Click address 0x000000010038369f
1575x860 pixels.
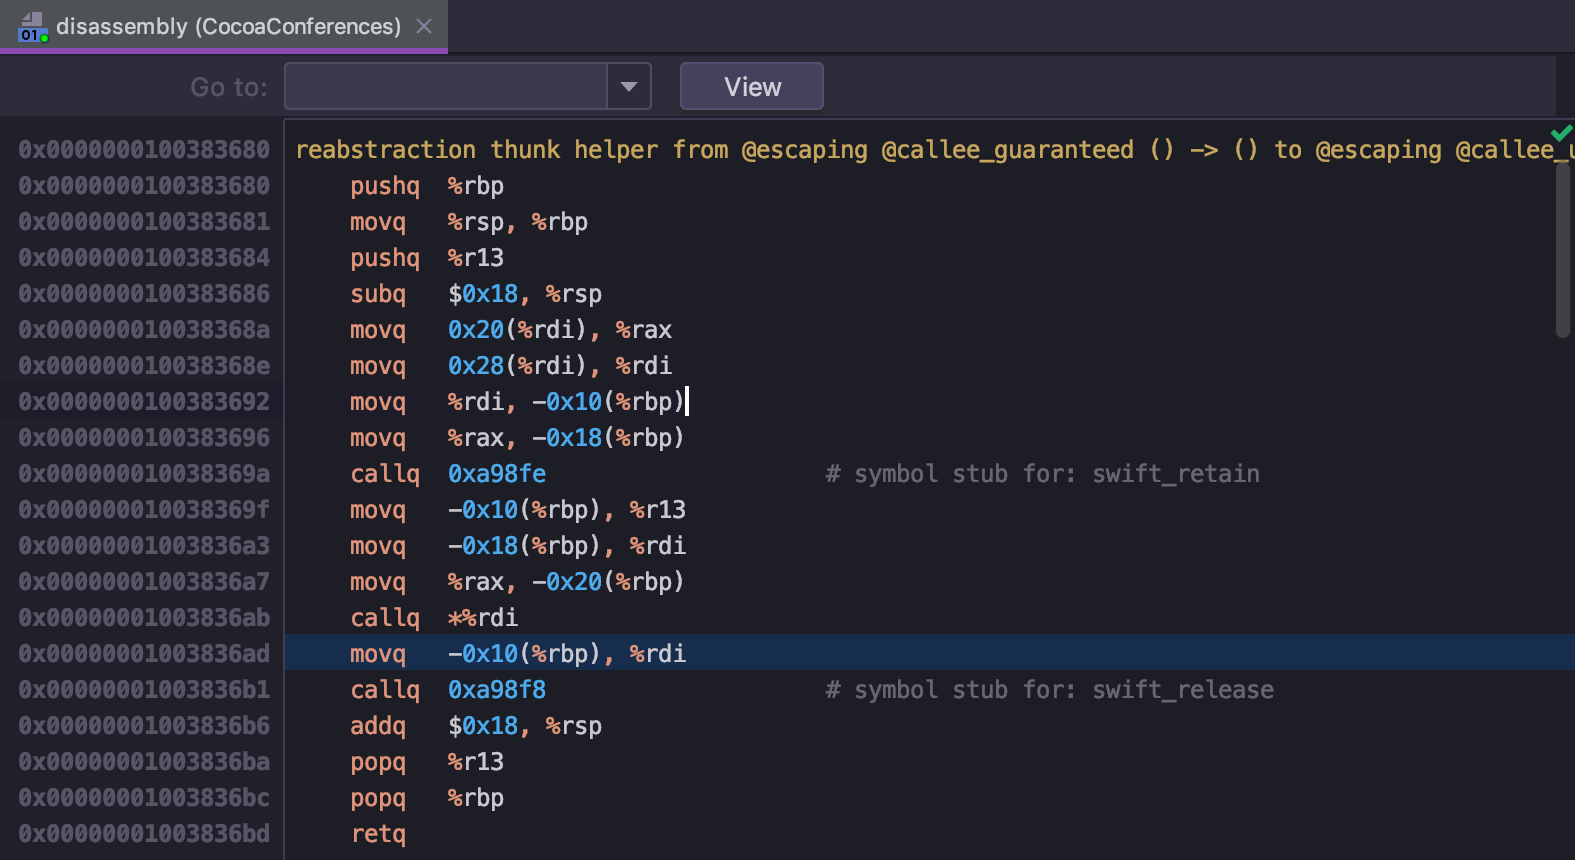tap(144, 510)
